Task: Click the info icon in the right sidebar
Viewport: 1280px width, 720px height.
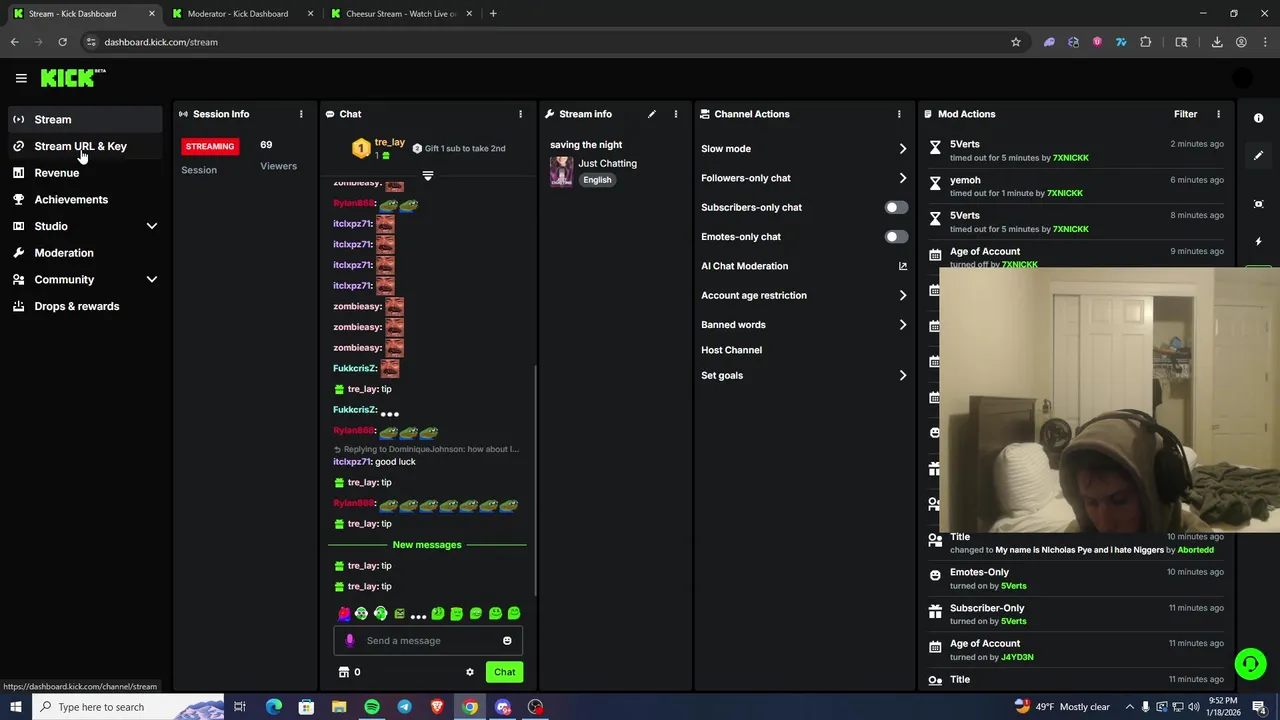Action: pyautogui.click(x=1258, y=118)
